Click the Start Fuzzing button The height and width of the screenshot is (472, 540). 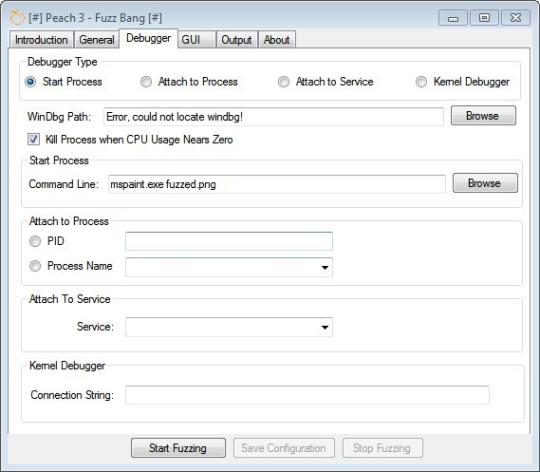pyautogui.click(x=178, y=448)
